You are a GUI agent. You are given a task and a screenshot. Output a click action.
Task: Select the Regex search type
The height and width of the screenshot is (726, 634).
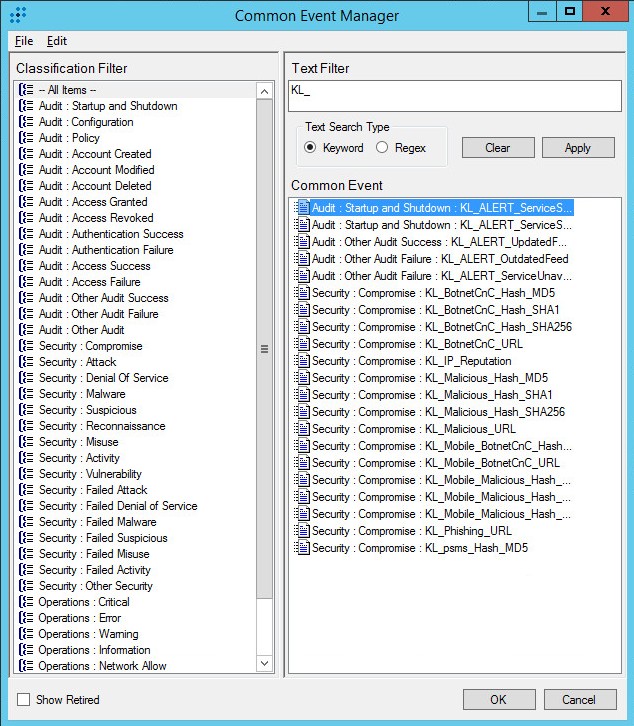click(382, 148)
